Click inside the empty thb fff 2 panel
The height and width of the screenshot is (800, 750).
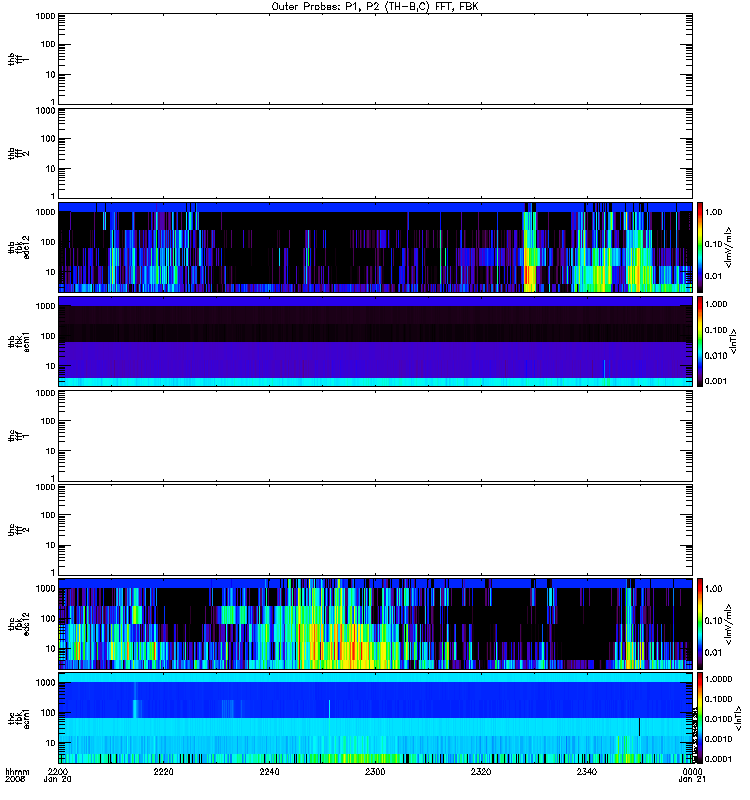point(376,153)
